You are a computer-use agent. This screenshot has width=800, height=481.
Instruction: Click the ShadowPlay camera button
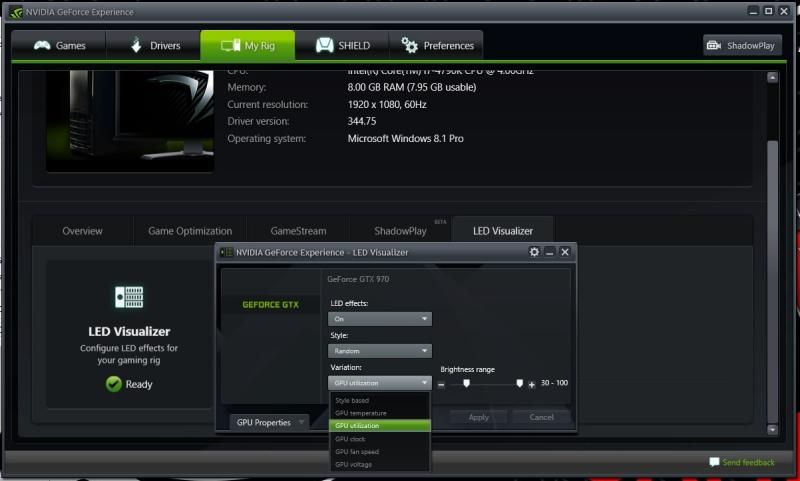click(x=715, y=46)
